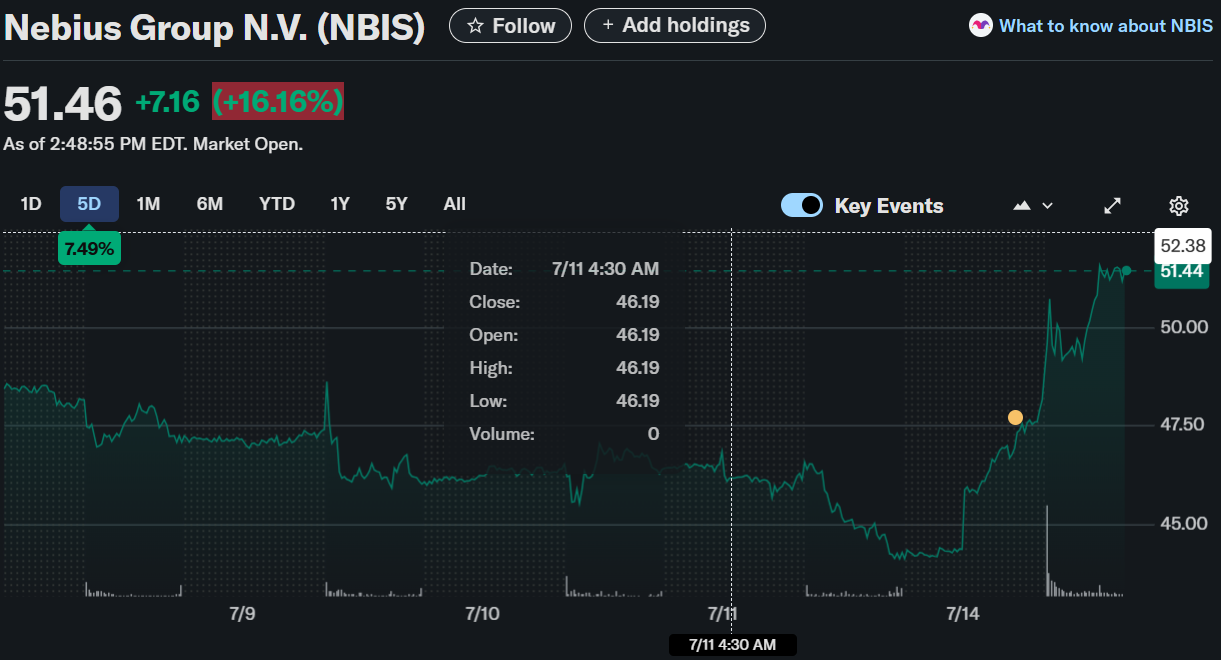Click the 7/14 date axis label

962,613
